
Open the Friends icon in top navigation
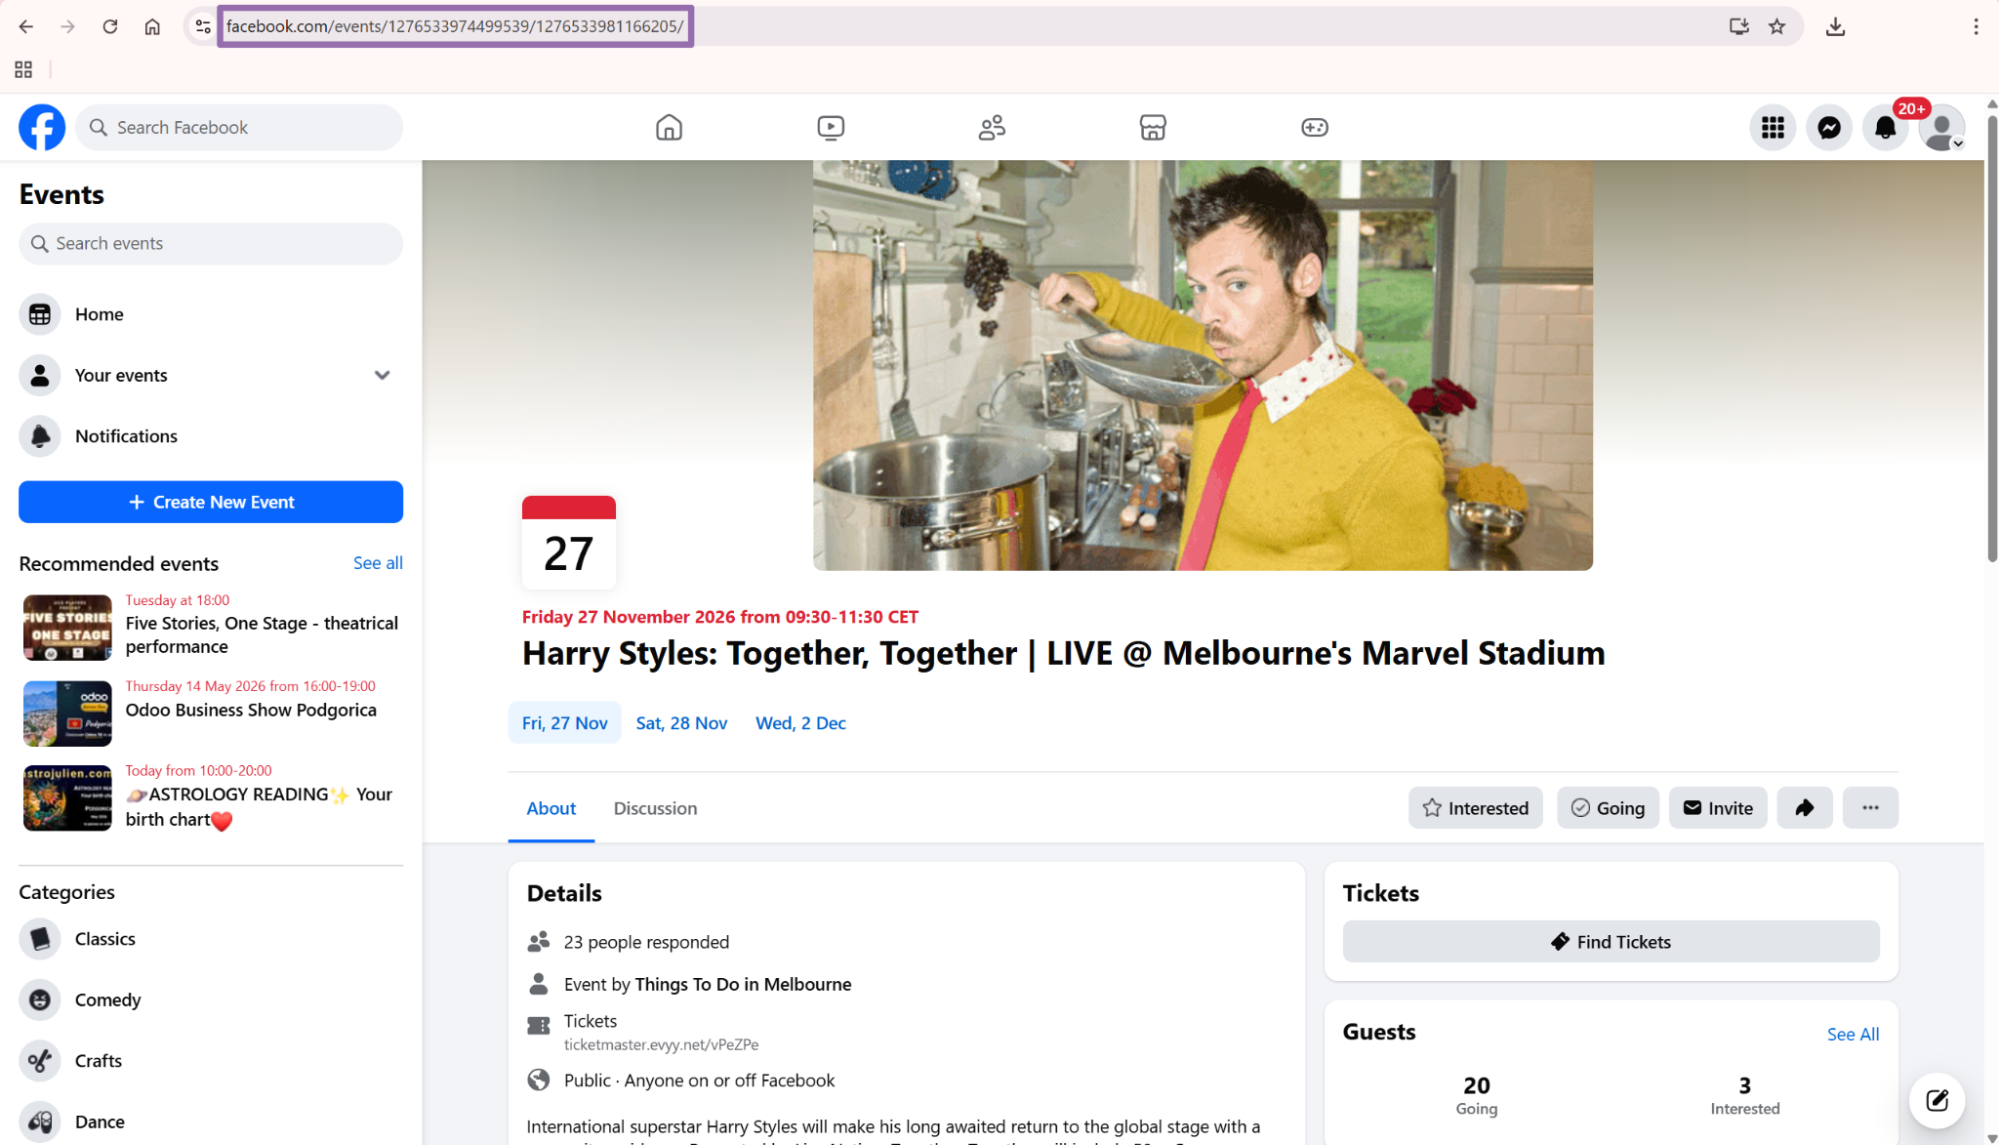pyautogui.click(x=991, y=127)
